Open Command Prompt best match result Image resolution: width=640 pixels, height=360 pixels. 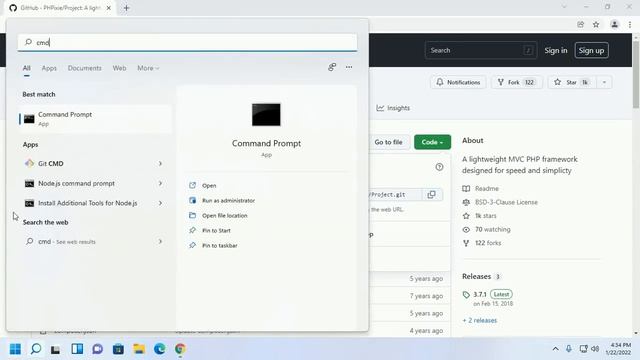pos(95,119)
